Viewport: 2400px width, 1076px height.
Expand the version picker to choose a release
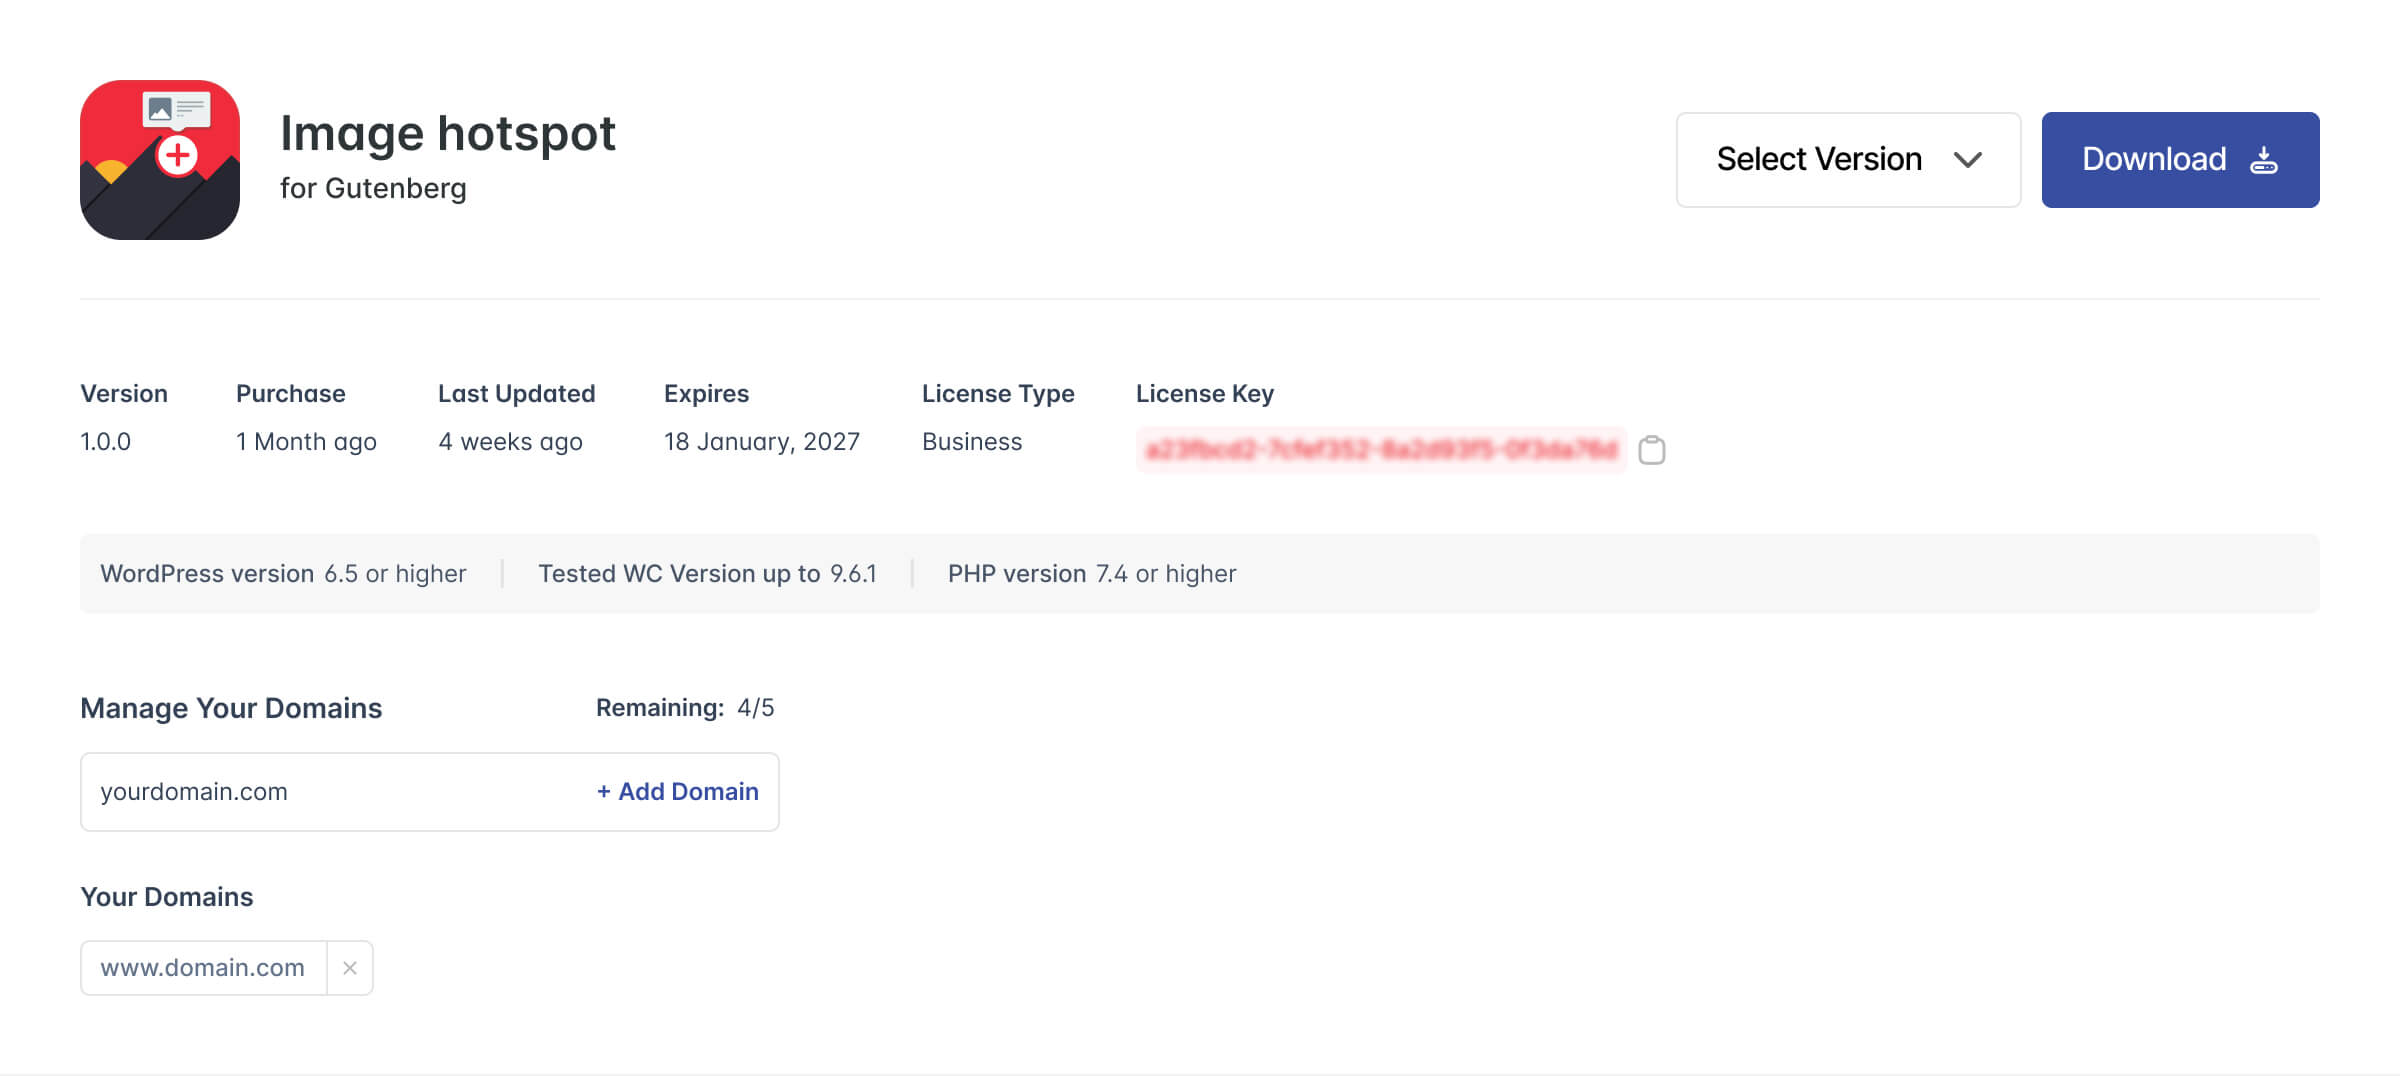[x=1848, y=160]
